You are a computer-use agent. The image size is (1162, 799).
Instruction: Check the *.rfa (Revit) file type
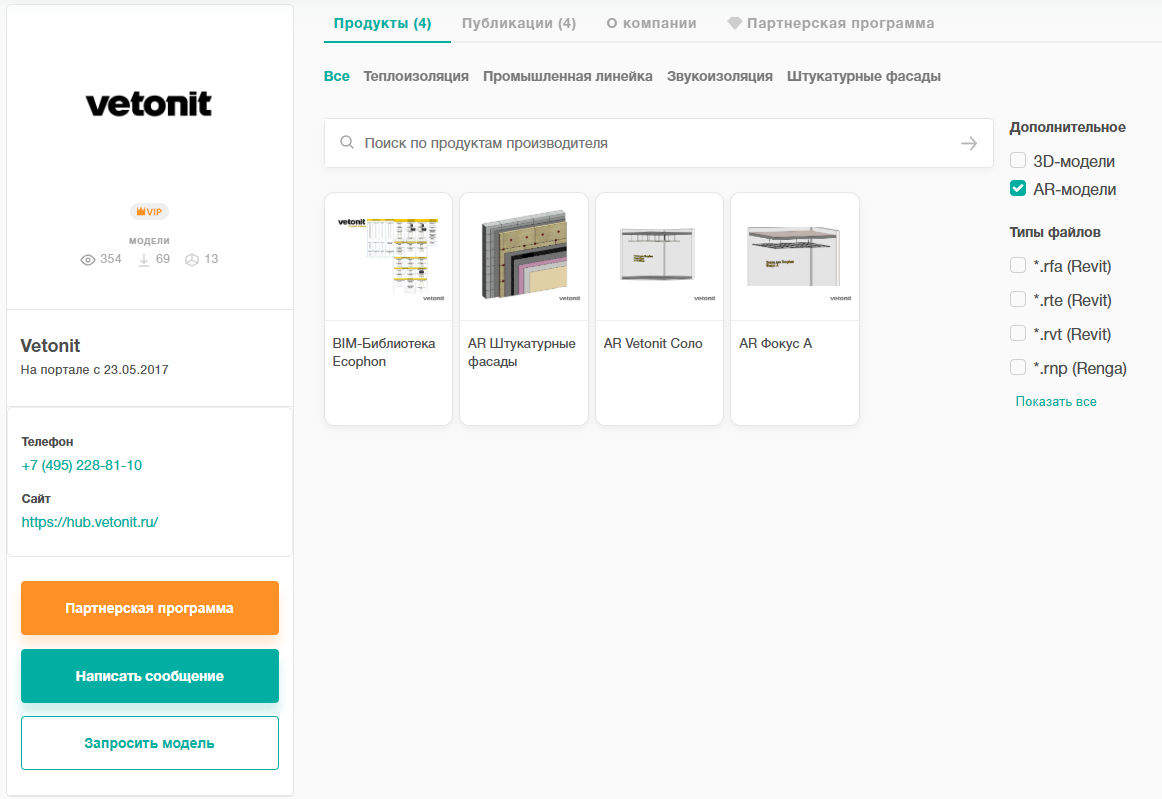1017,265
